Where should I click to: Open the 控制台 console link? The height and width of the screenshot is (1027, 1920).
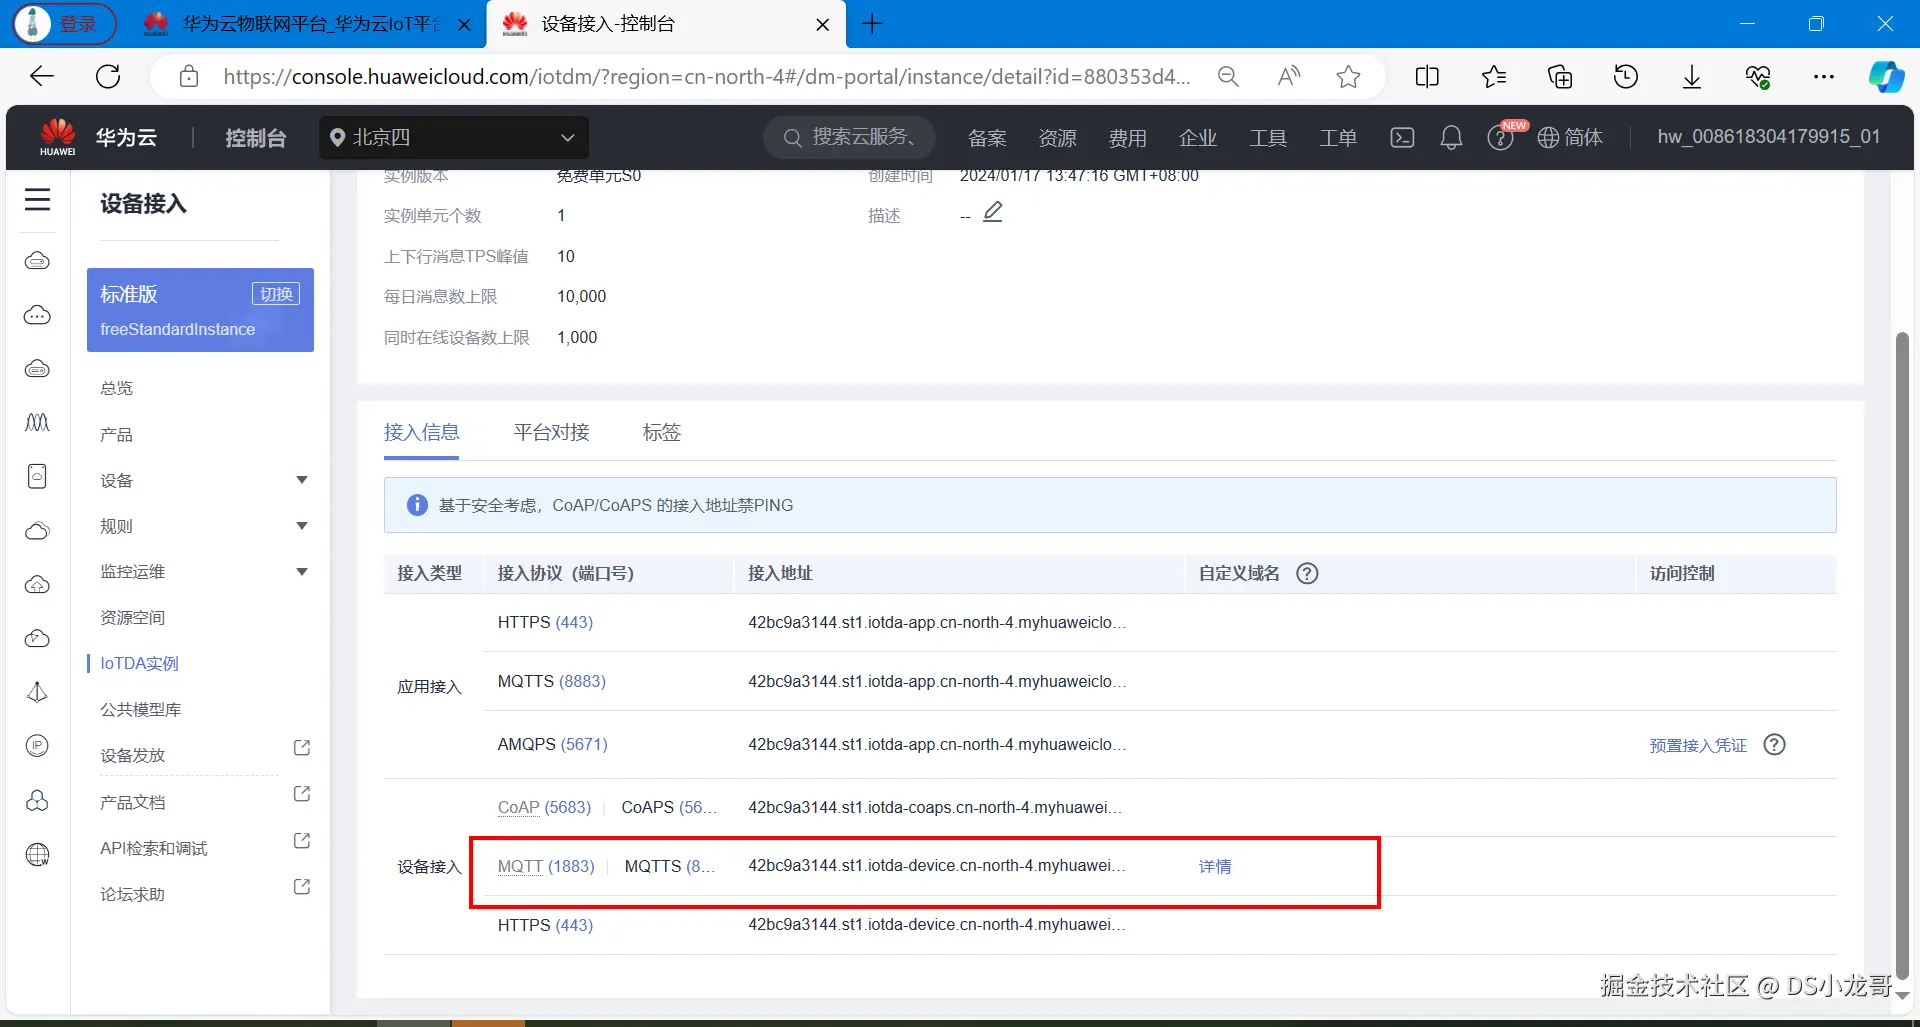pyautogui.click(x=256, y=137)
